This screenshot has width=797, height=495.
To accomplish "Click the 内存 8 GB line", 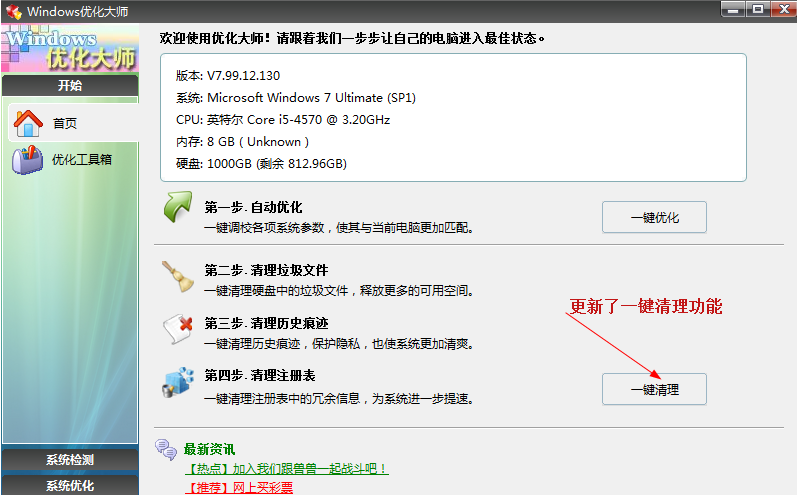I will [242, 142].
